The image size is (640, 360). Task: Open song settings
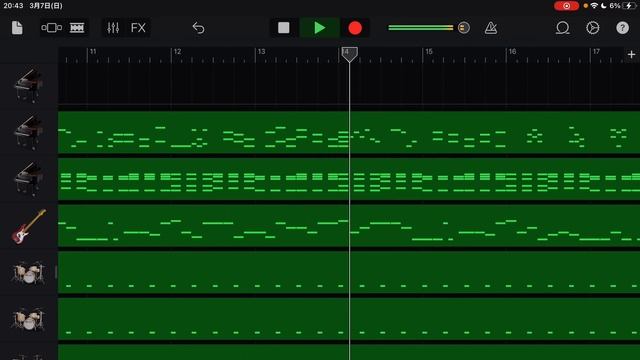point(593,28)
